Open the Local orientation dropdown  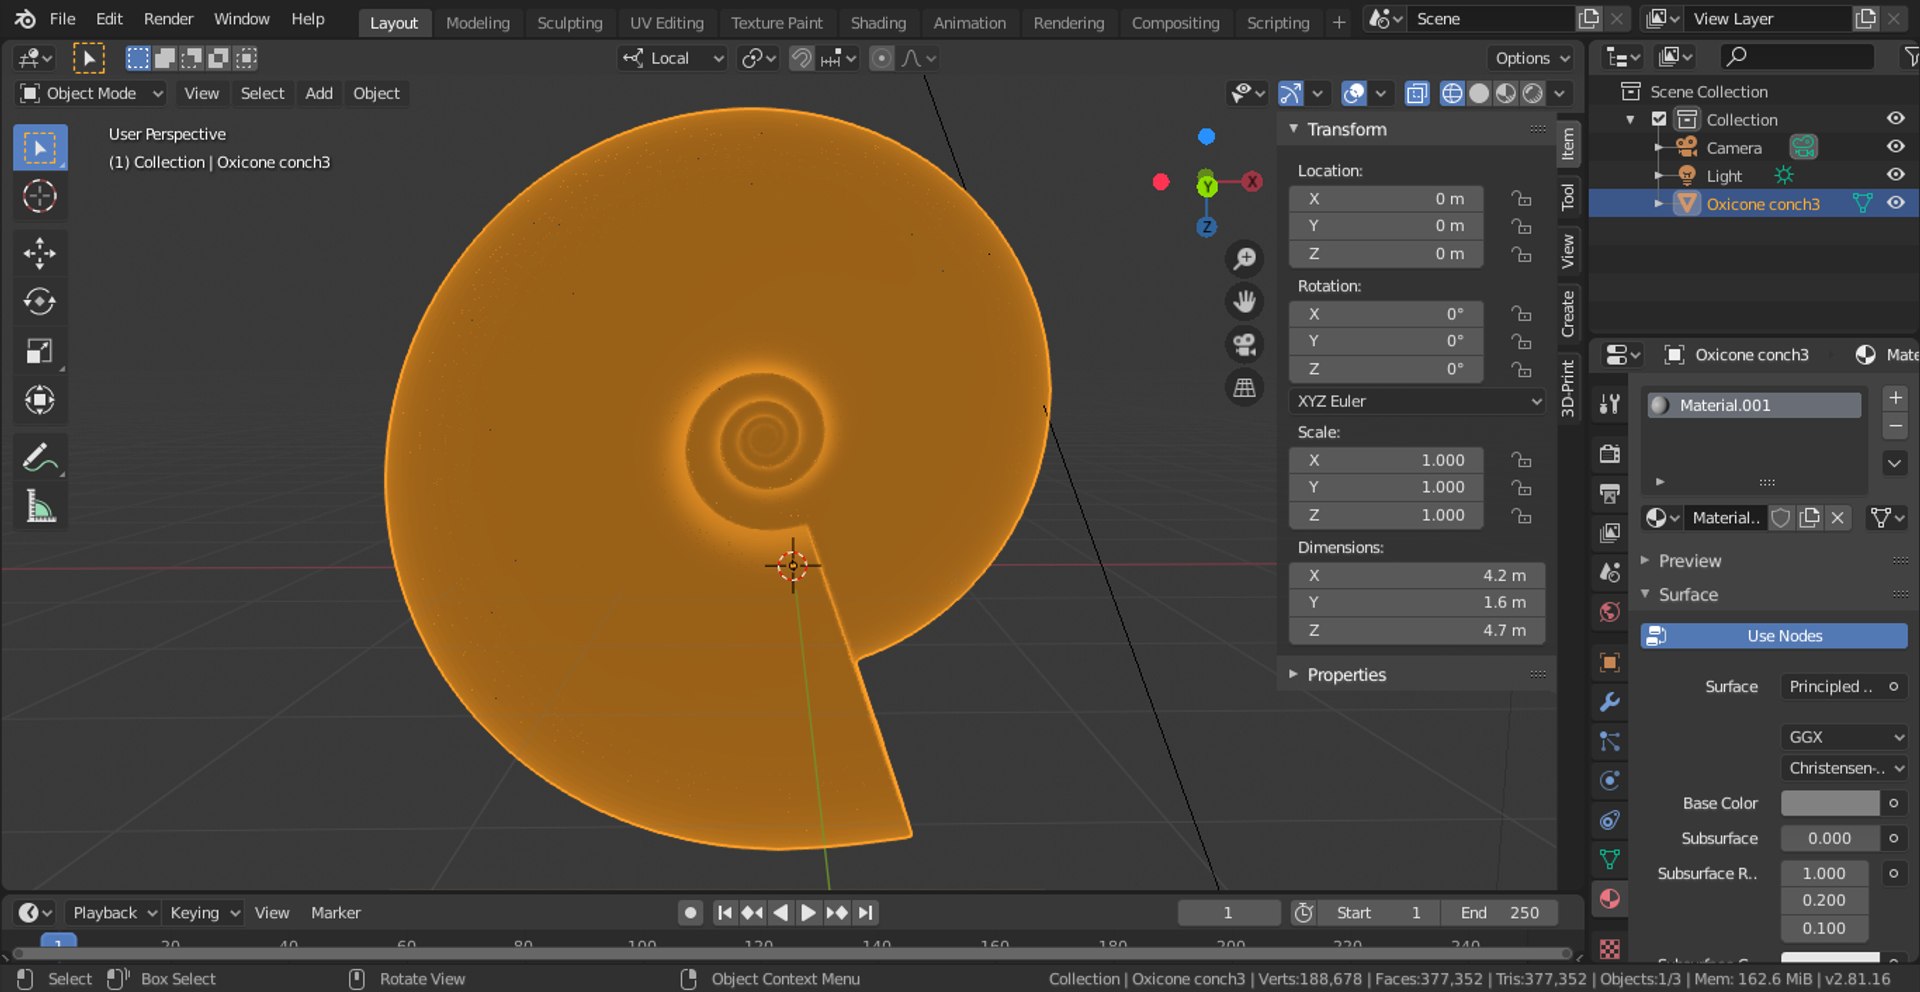click(673, 58)
